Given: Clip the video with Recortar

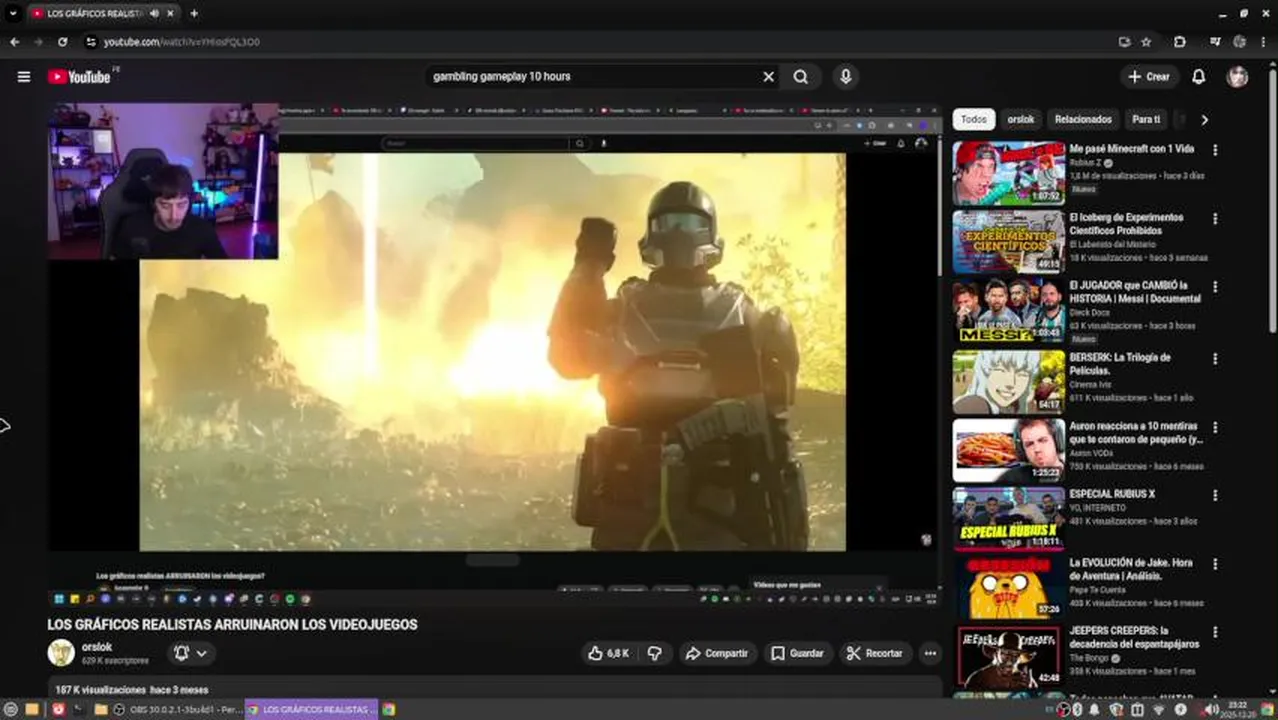Looking at the screenshot, I should (875, 653).
